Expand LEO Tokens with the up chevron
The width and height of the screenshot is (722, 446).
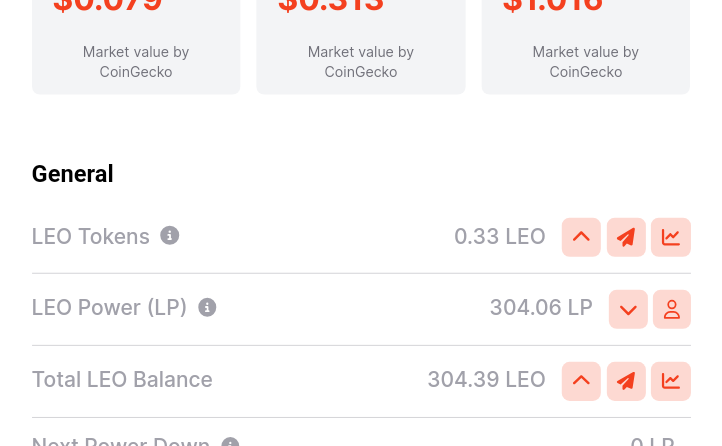pos(581,237)
